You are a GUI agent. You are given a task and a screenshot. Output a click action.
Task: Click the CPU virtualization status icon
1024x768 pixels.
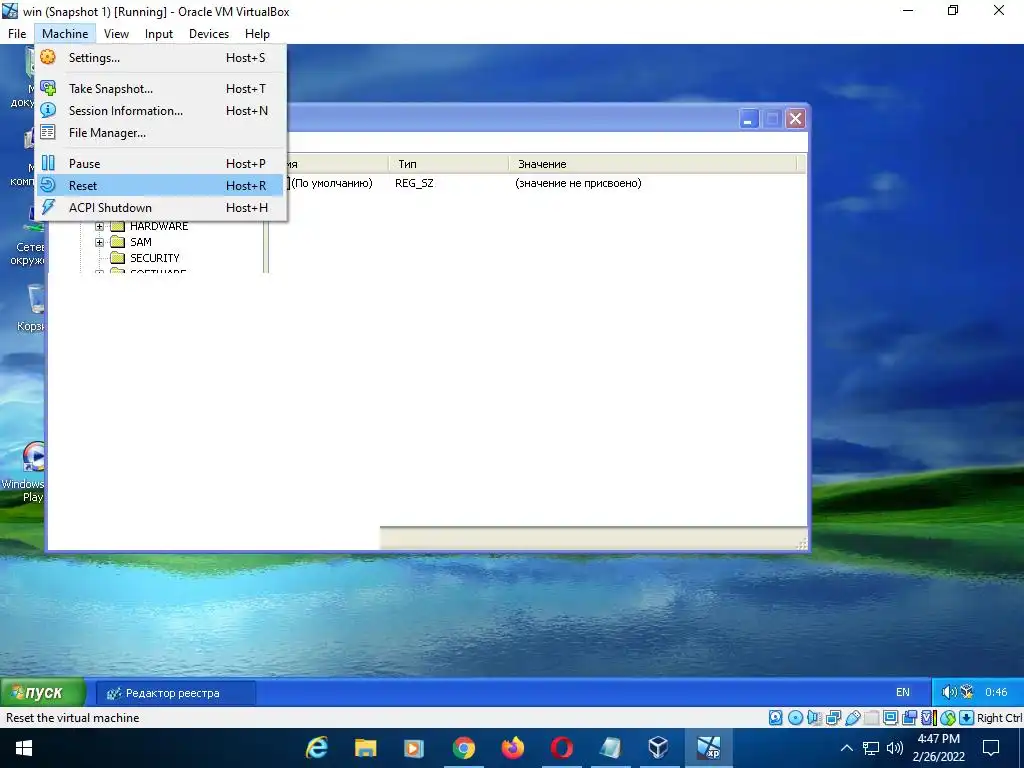(929, 718)
